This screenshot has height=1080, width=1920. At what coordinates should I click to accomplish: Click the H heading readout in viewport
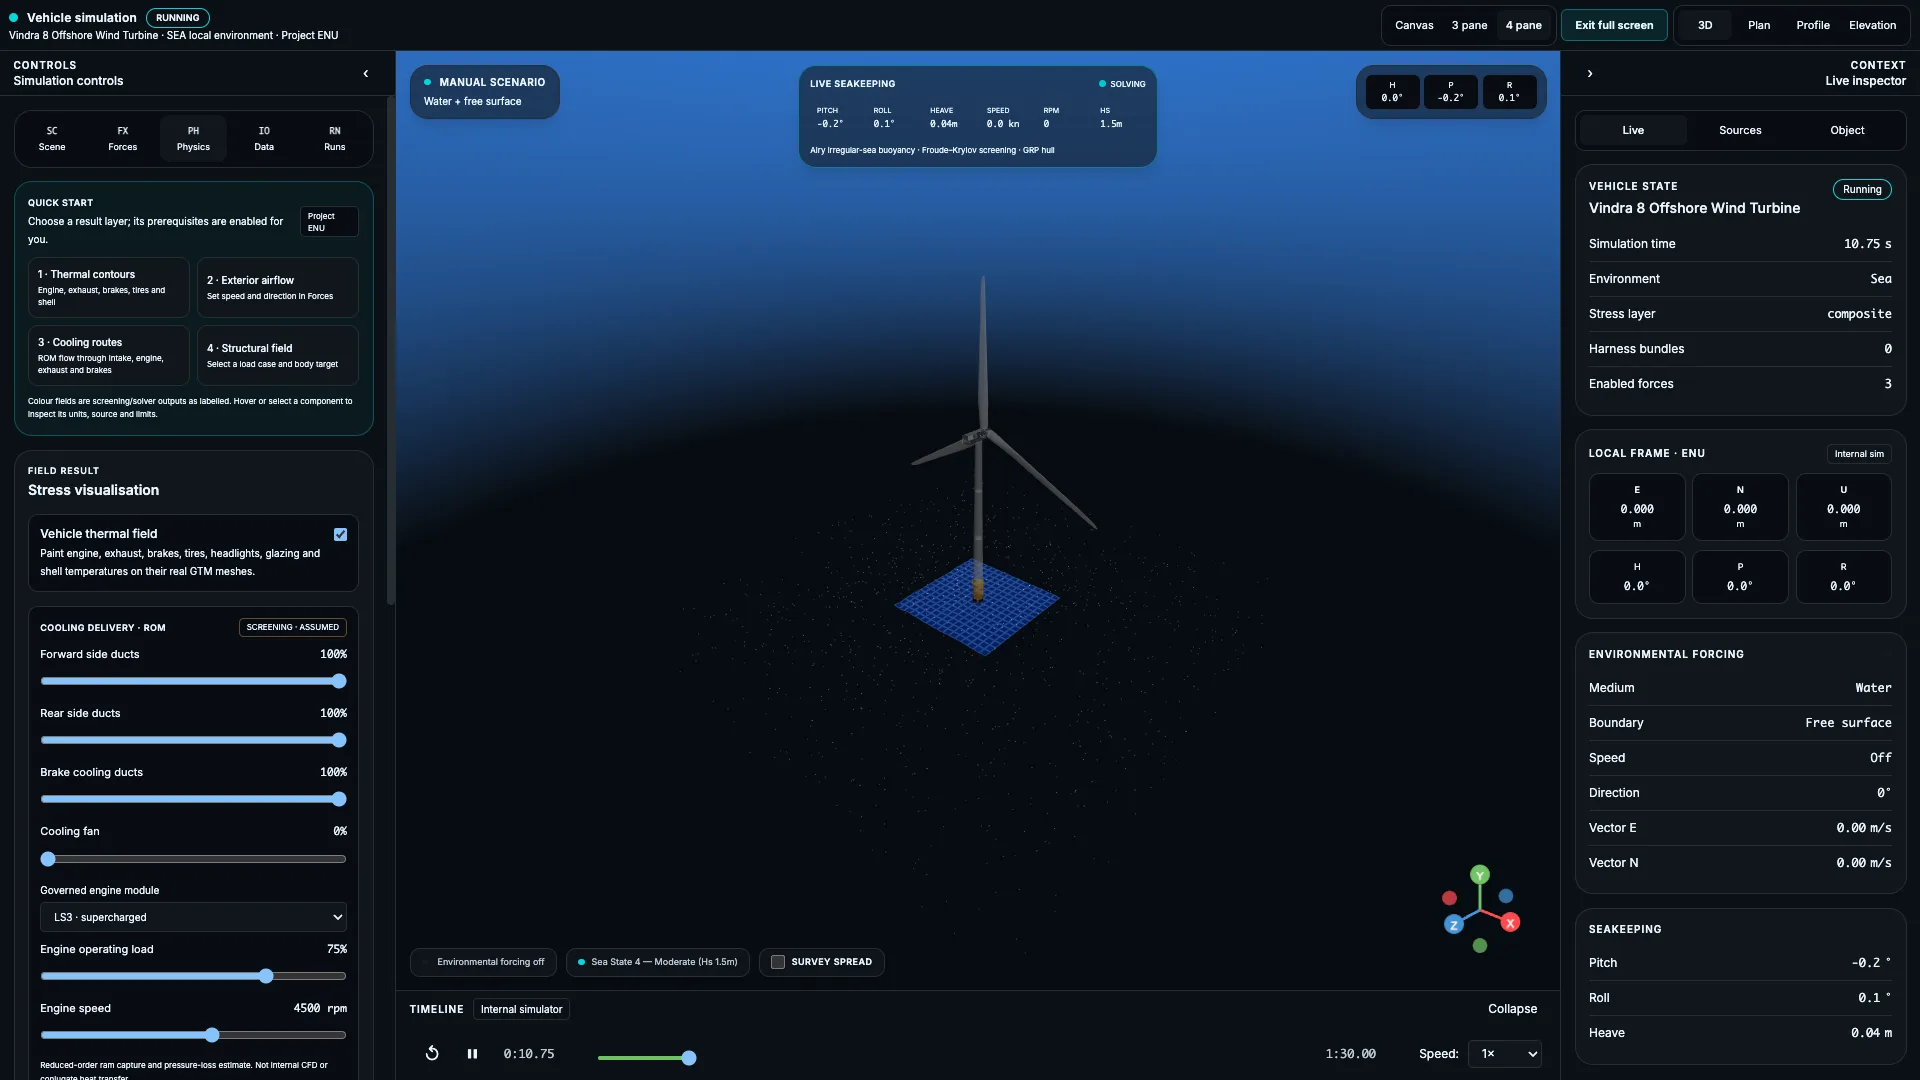coord(1392,92)
